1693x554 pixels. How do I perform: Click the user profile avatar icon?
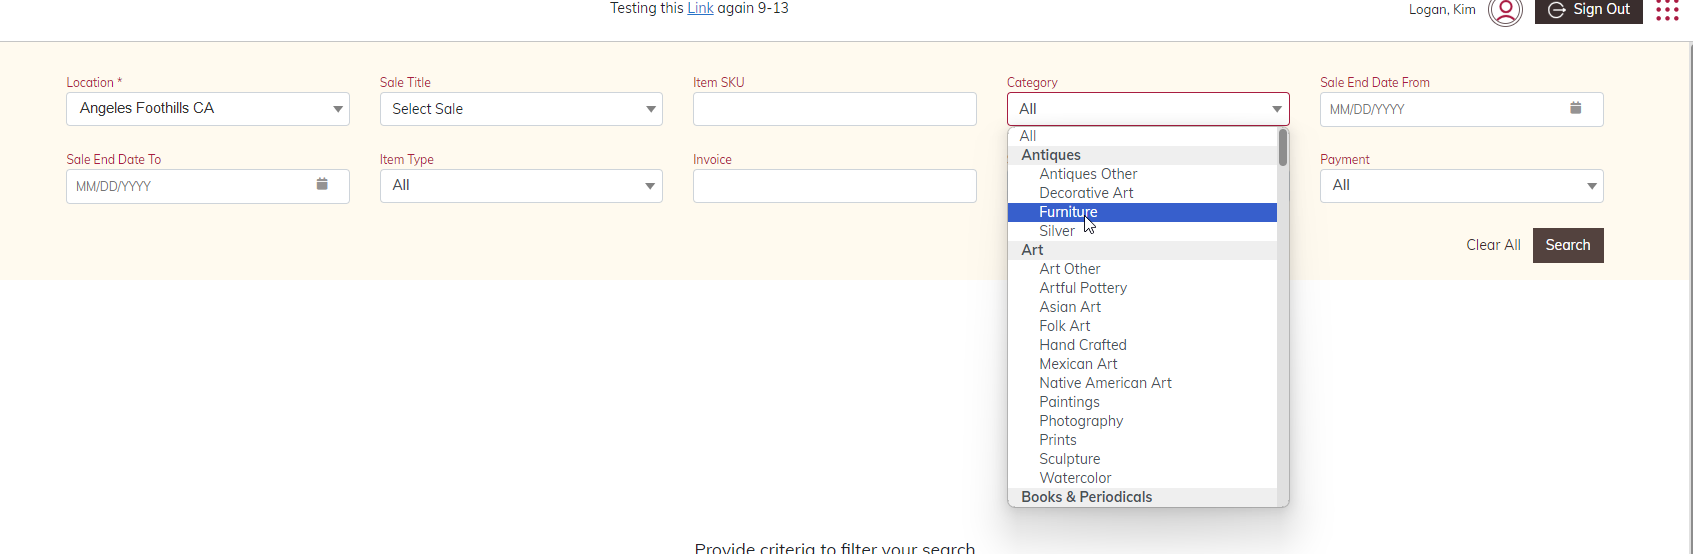pyautogui.click(x=1504, y=11)
